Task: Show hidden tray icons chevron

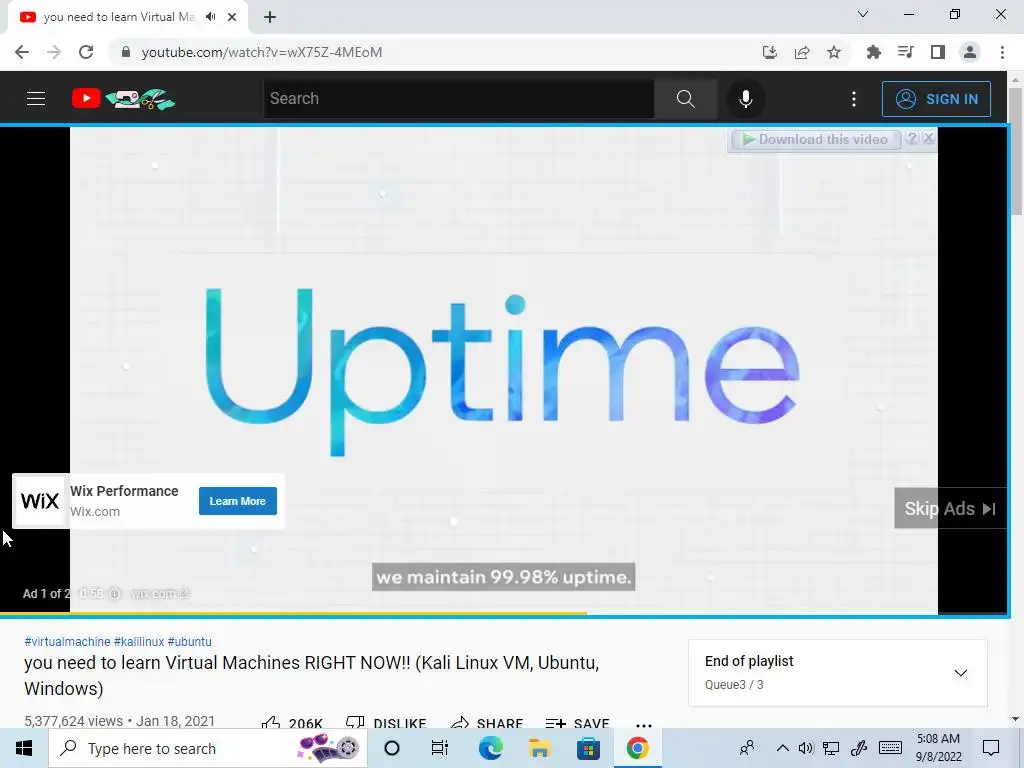Action: point(782,748)
